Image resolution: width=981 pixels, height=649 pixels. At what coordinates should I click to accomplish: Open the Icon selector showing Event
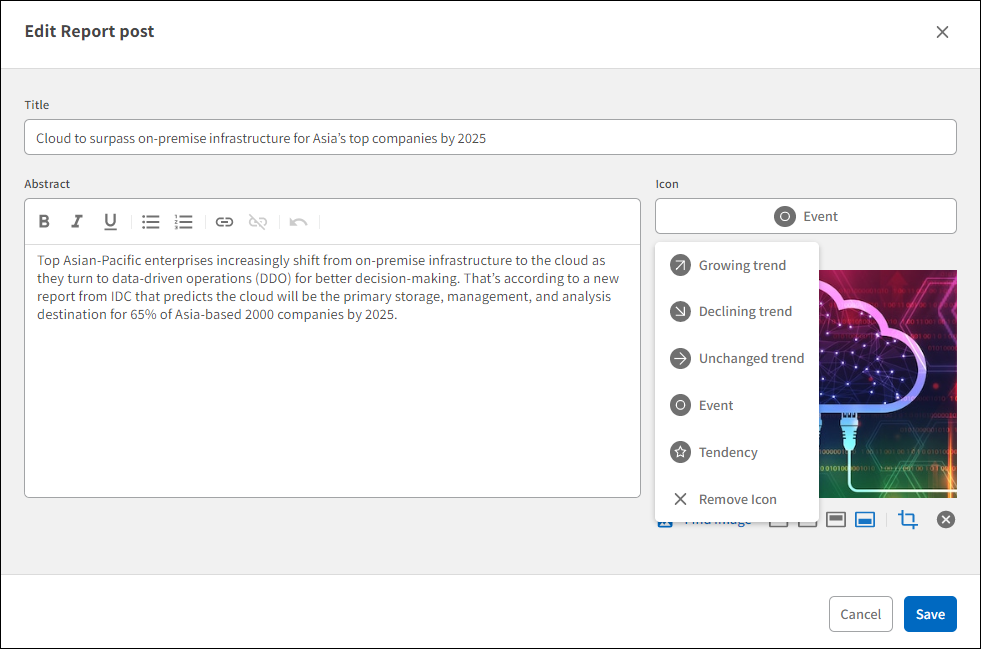805,216
